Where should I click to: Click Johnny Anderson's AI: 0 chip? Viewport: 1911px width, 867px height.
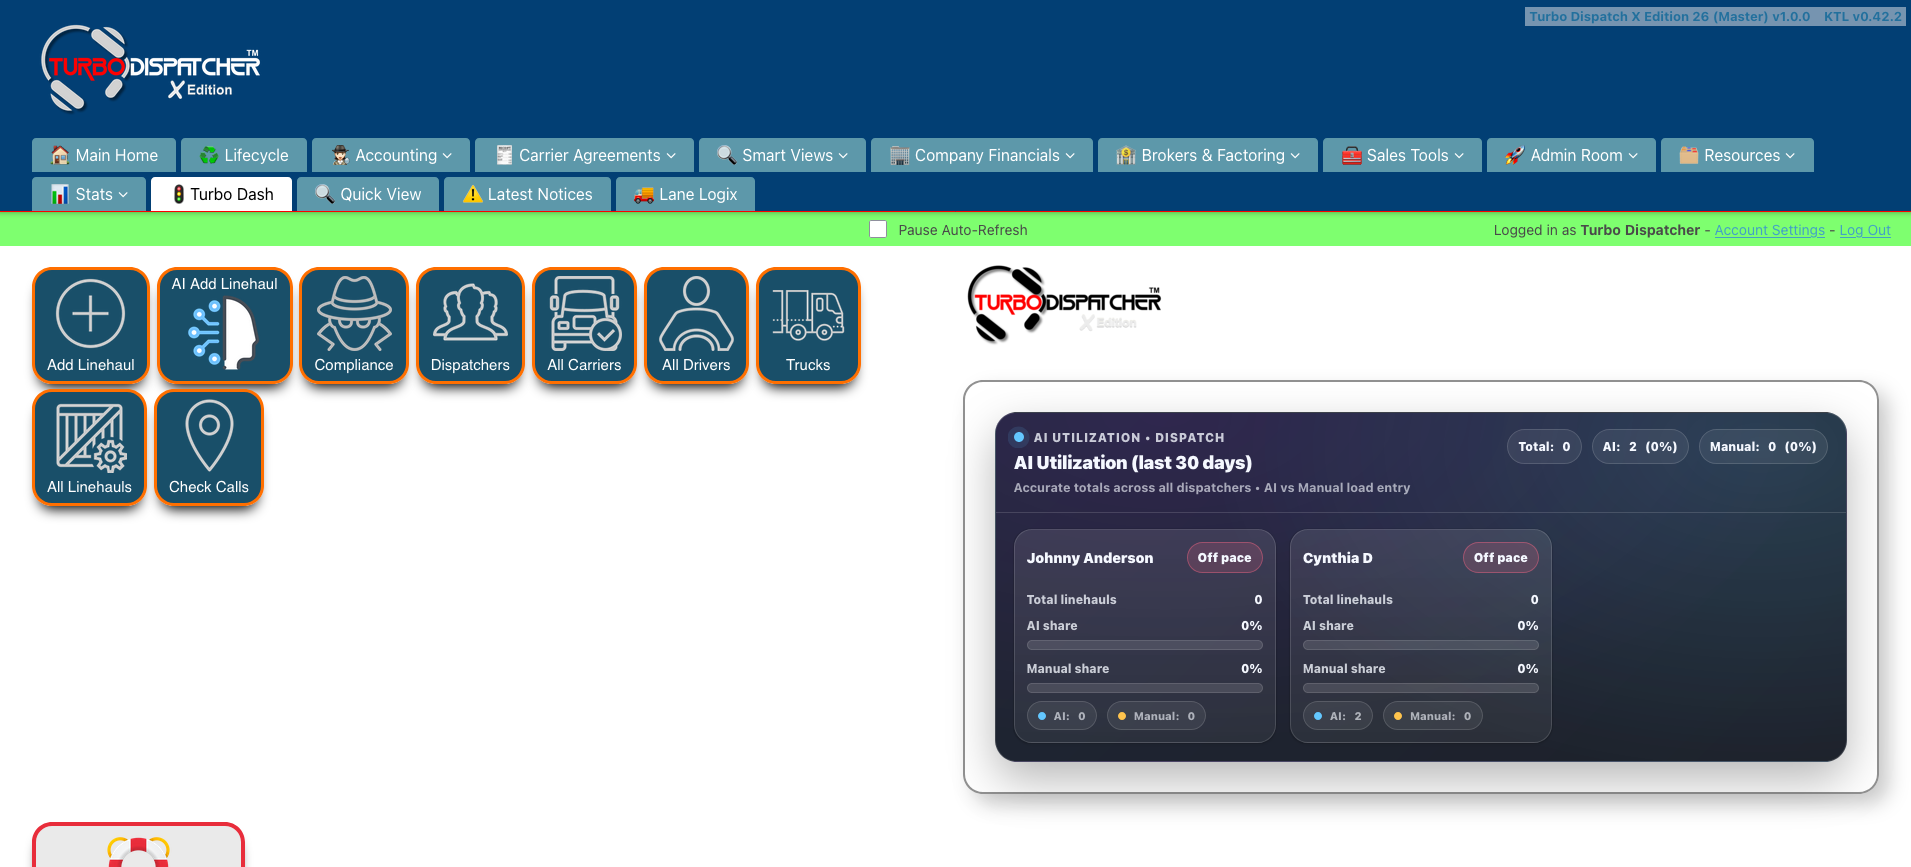click(x=1062, y=716)
